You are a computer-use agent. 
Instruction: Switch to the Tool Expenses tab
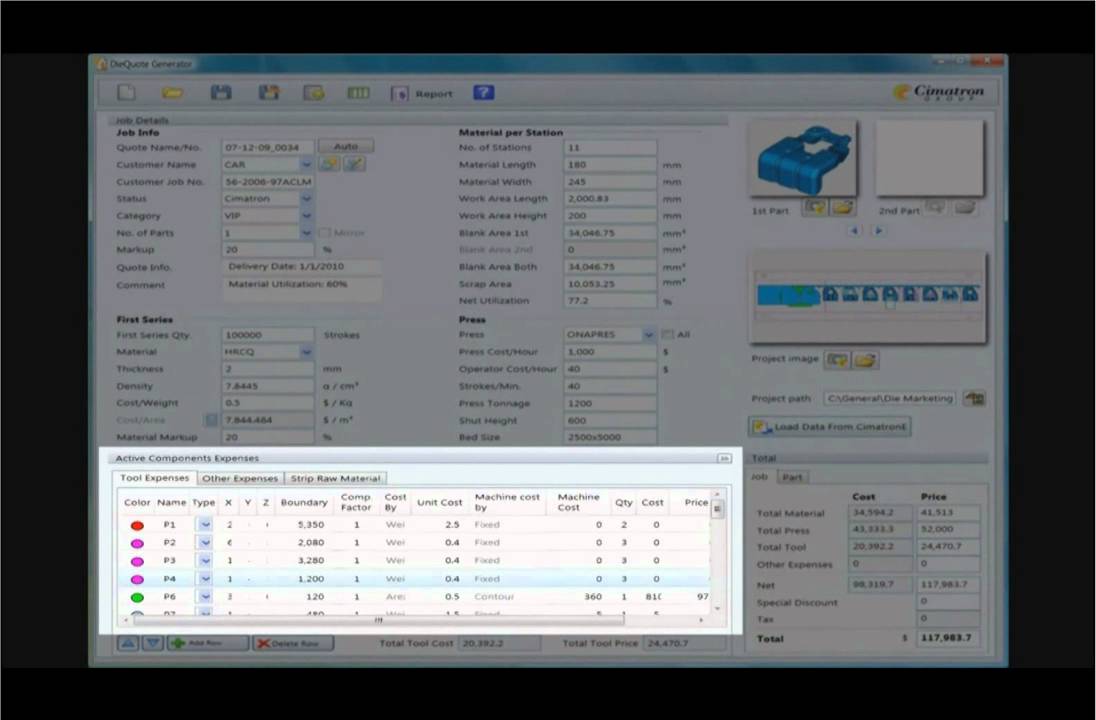click(154, 478)
